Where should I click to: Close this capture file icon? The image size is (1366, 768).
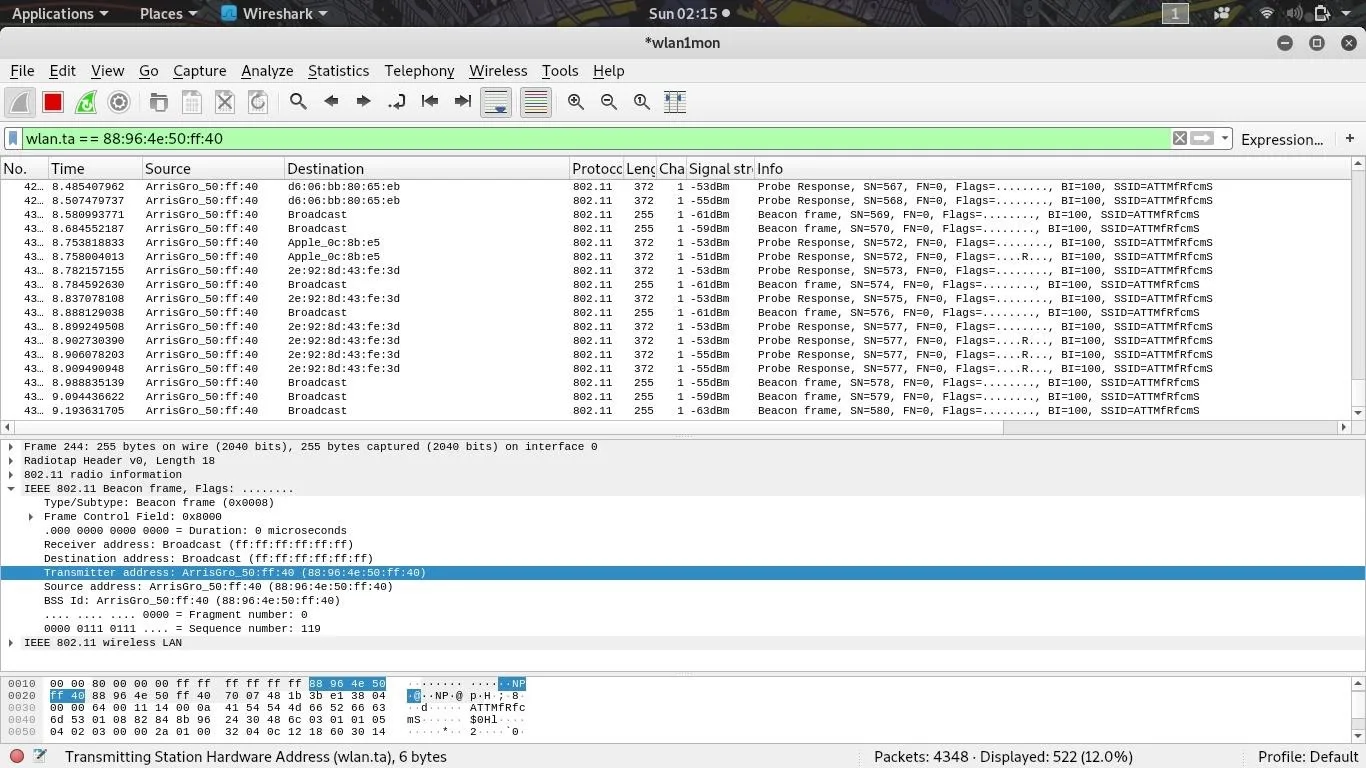pos(225,102)
